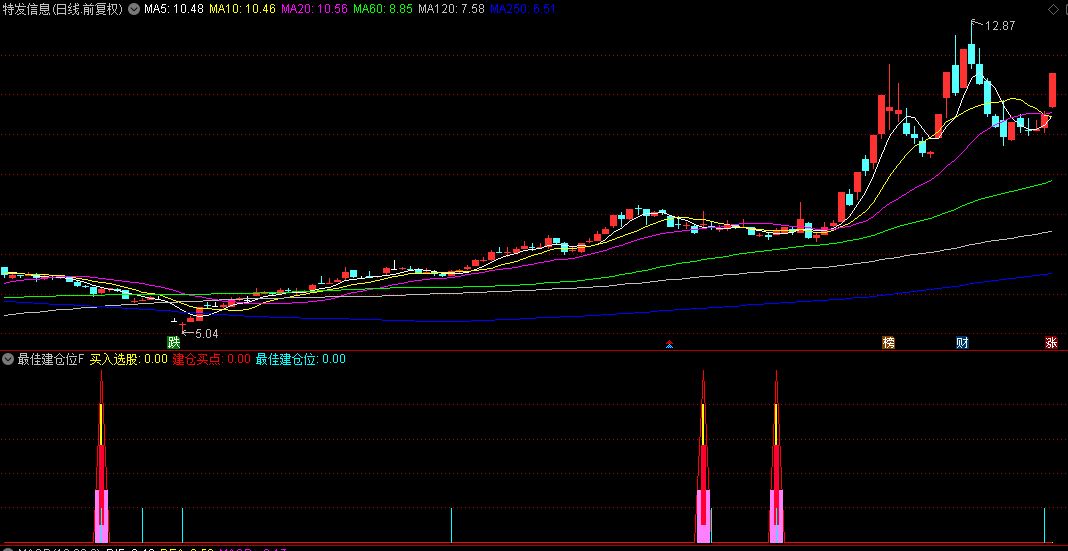The image size is (1068, 551).
Task: Select the MA120: 7.58 label
Action: coord(452,10)
